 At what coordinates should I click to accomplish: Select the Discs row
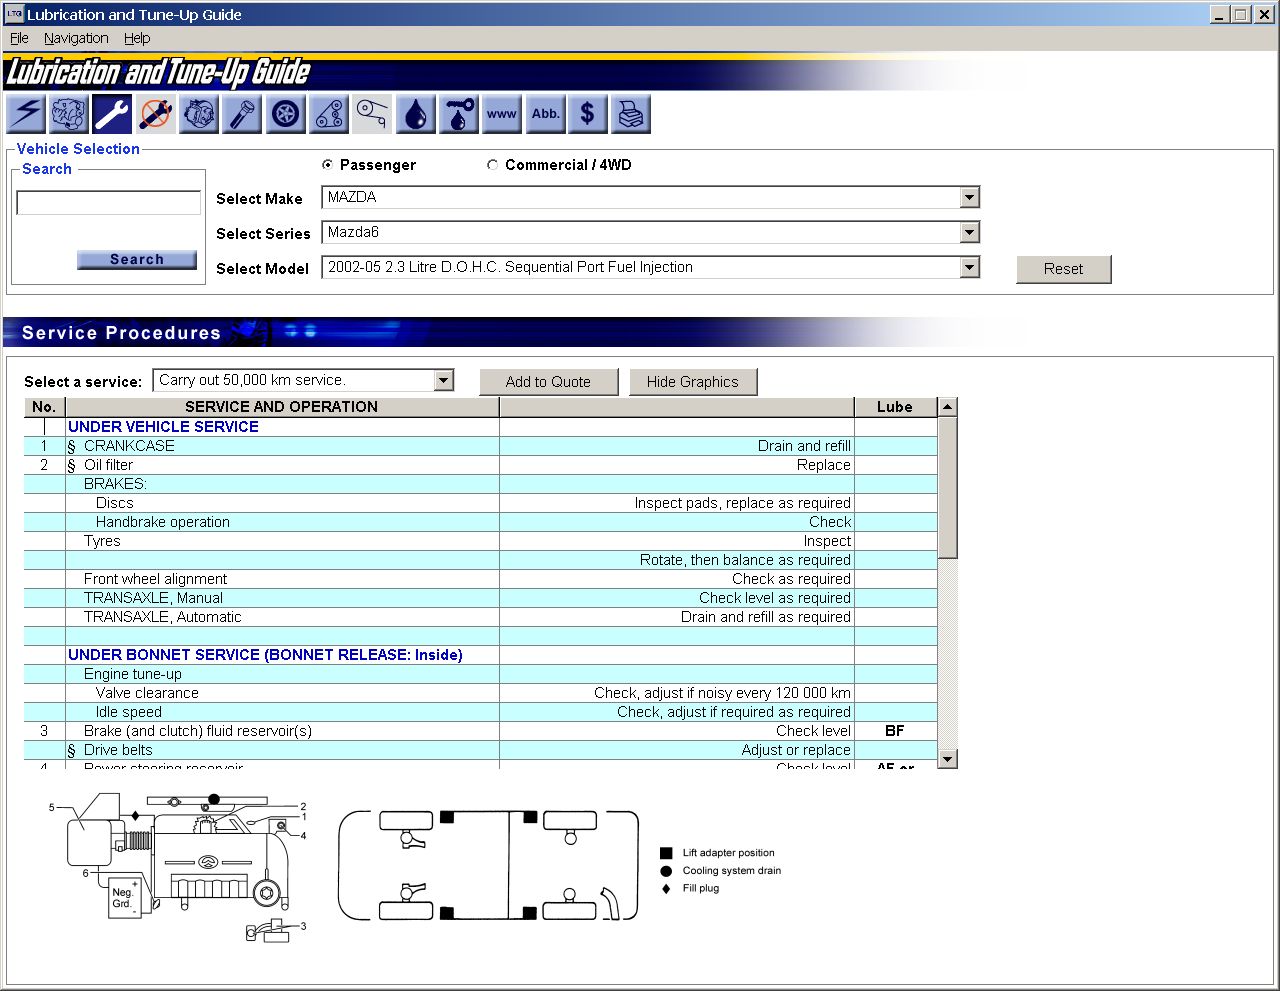click(481, 503)
